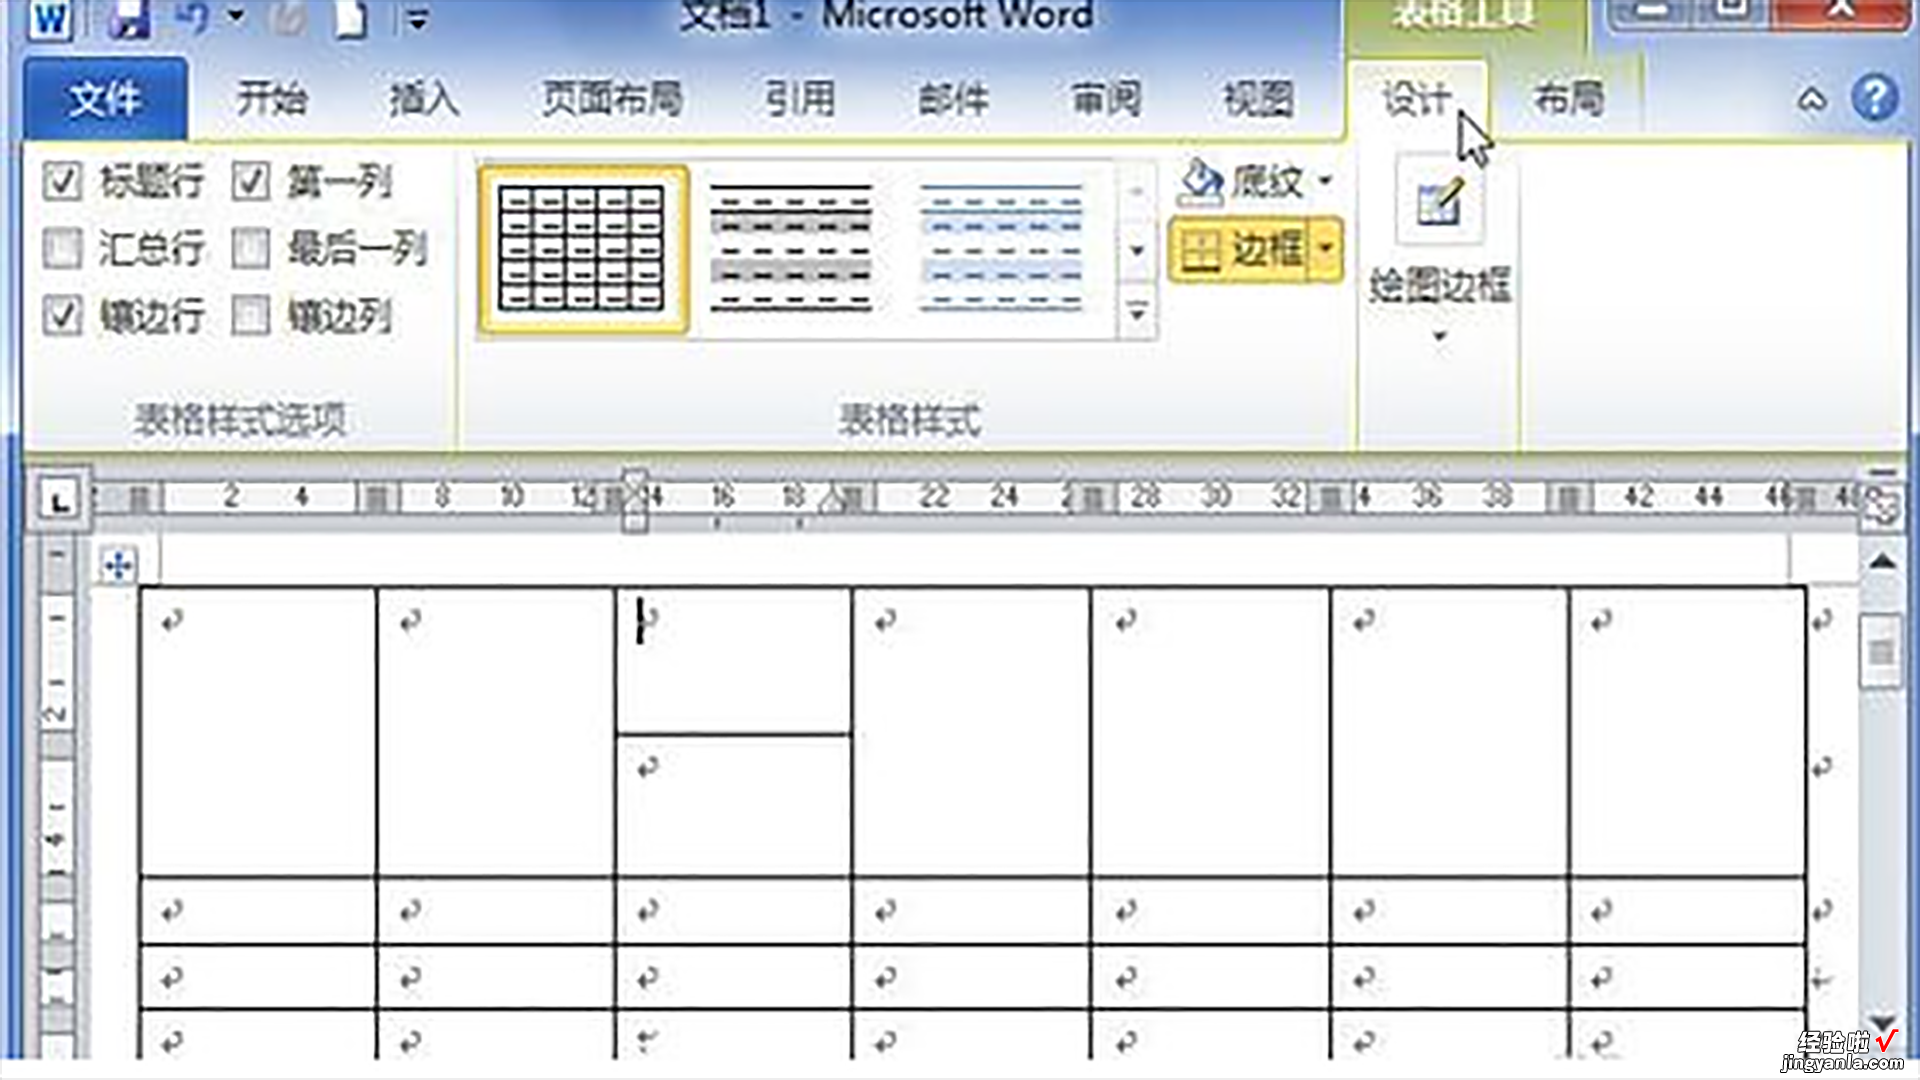
Task: Toggle the 标题行 (header row) checkbox
Action: pos(62,183)
